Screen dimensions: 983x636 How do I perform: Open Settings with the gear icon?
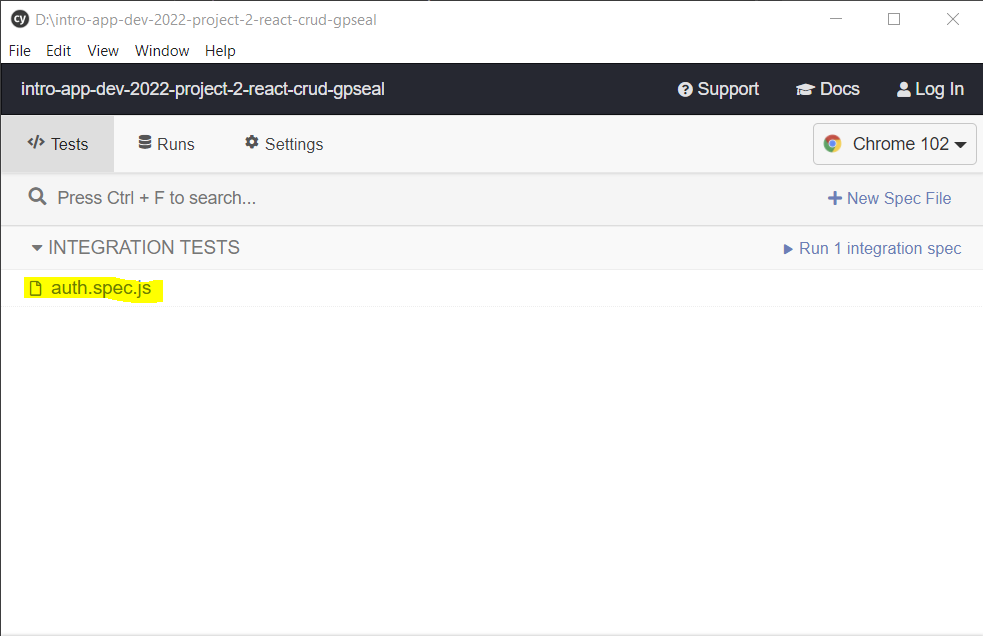[x=250, y=143]
